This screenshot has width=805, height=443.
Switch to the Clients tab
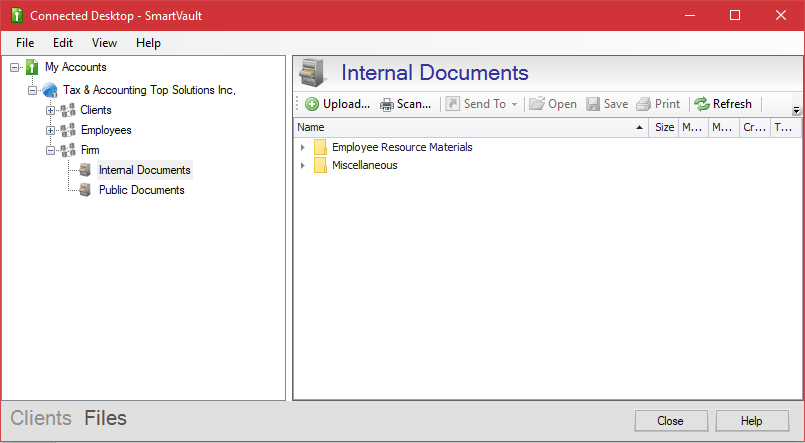(x=41, y=418)
